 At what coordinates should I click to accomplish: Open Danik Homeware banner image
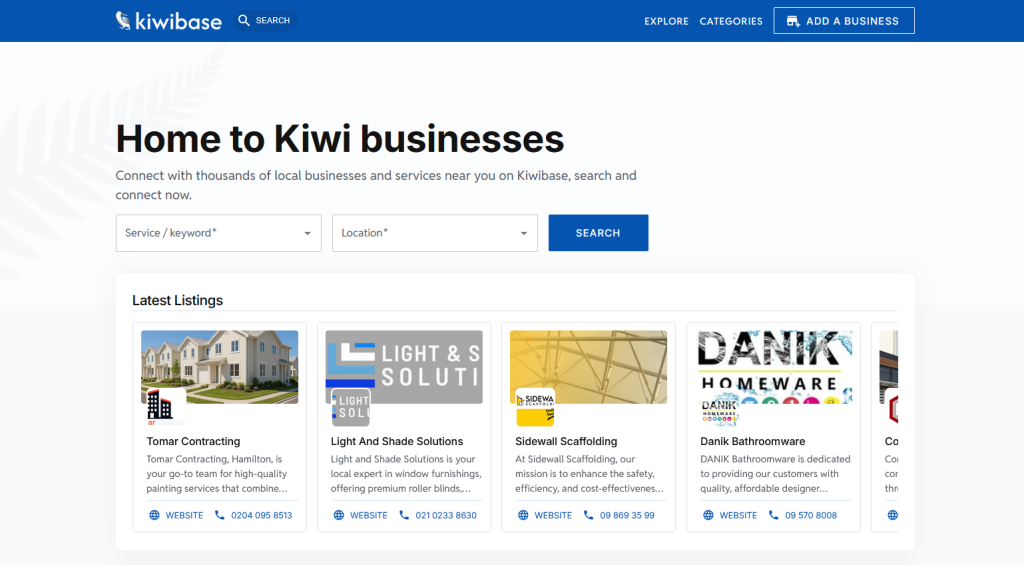(773, 366)
